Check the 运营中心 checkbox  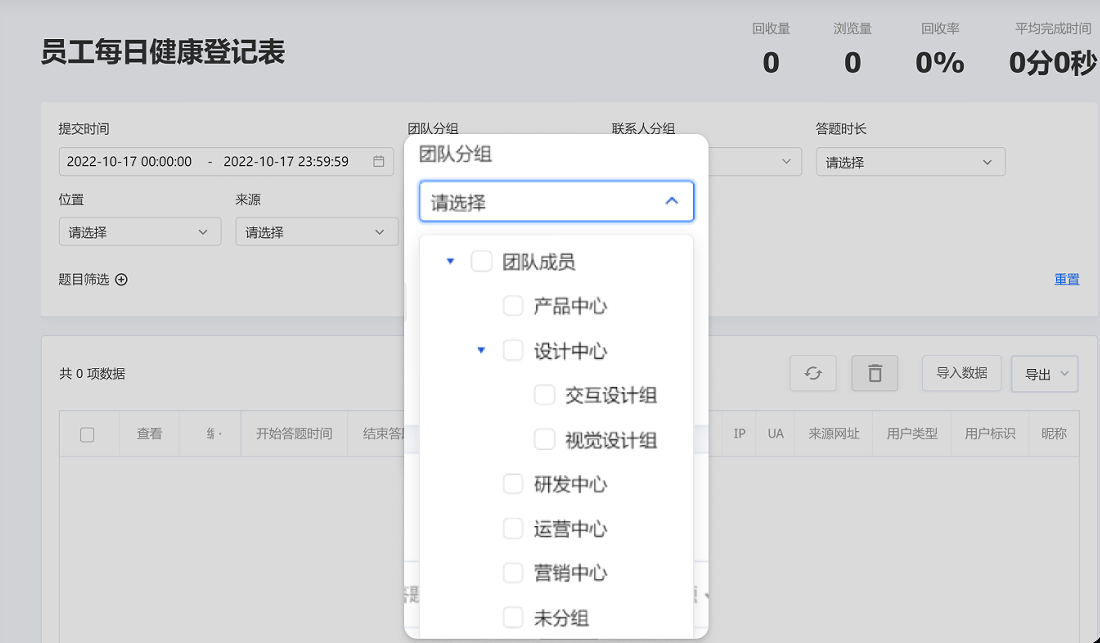pyautogui.click(x=513, y=529)
